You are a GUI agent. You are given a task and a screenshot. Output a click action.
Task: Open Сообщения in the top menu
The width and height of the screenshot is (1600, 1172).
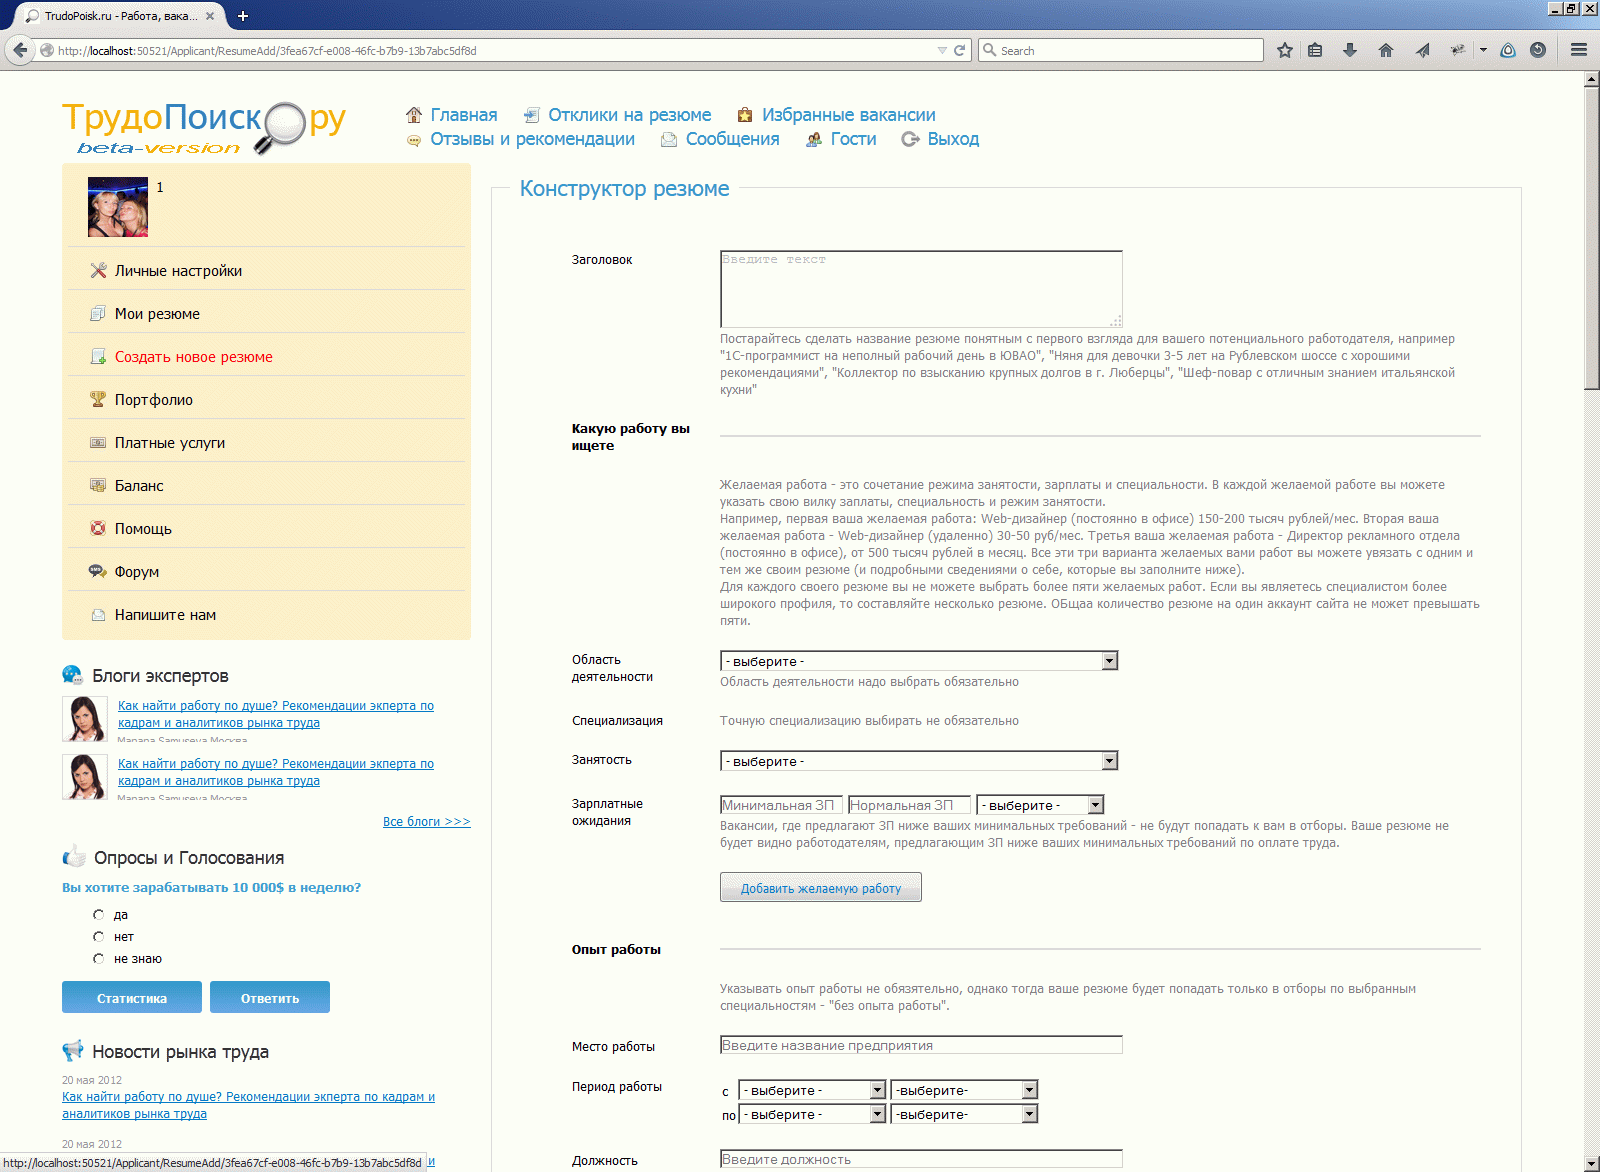click(x=733, y=139)
